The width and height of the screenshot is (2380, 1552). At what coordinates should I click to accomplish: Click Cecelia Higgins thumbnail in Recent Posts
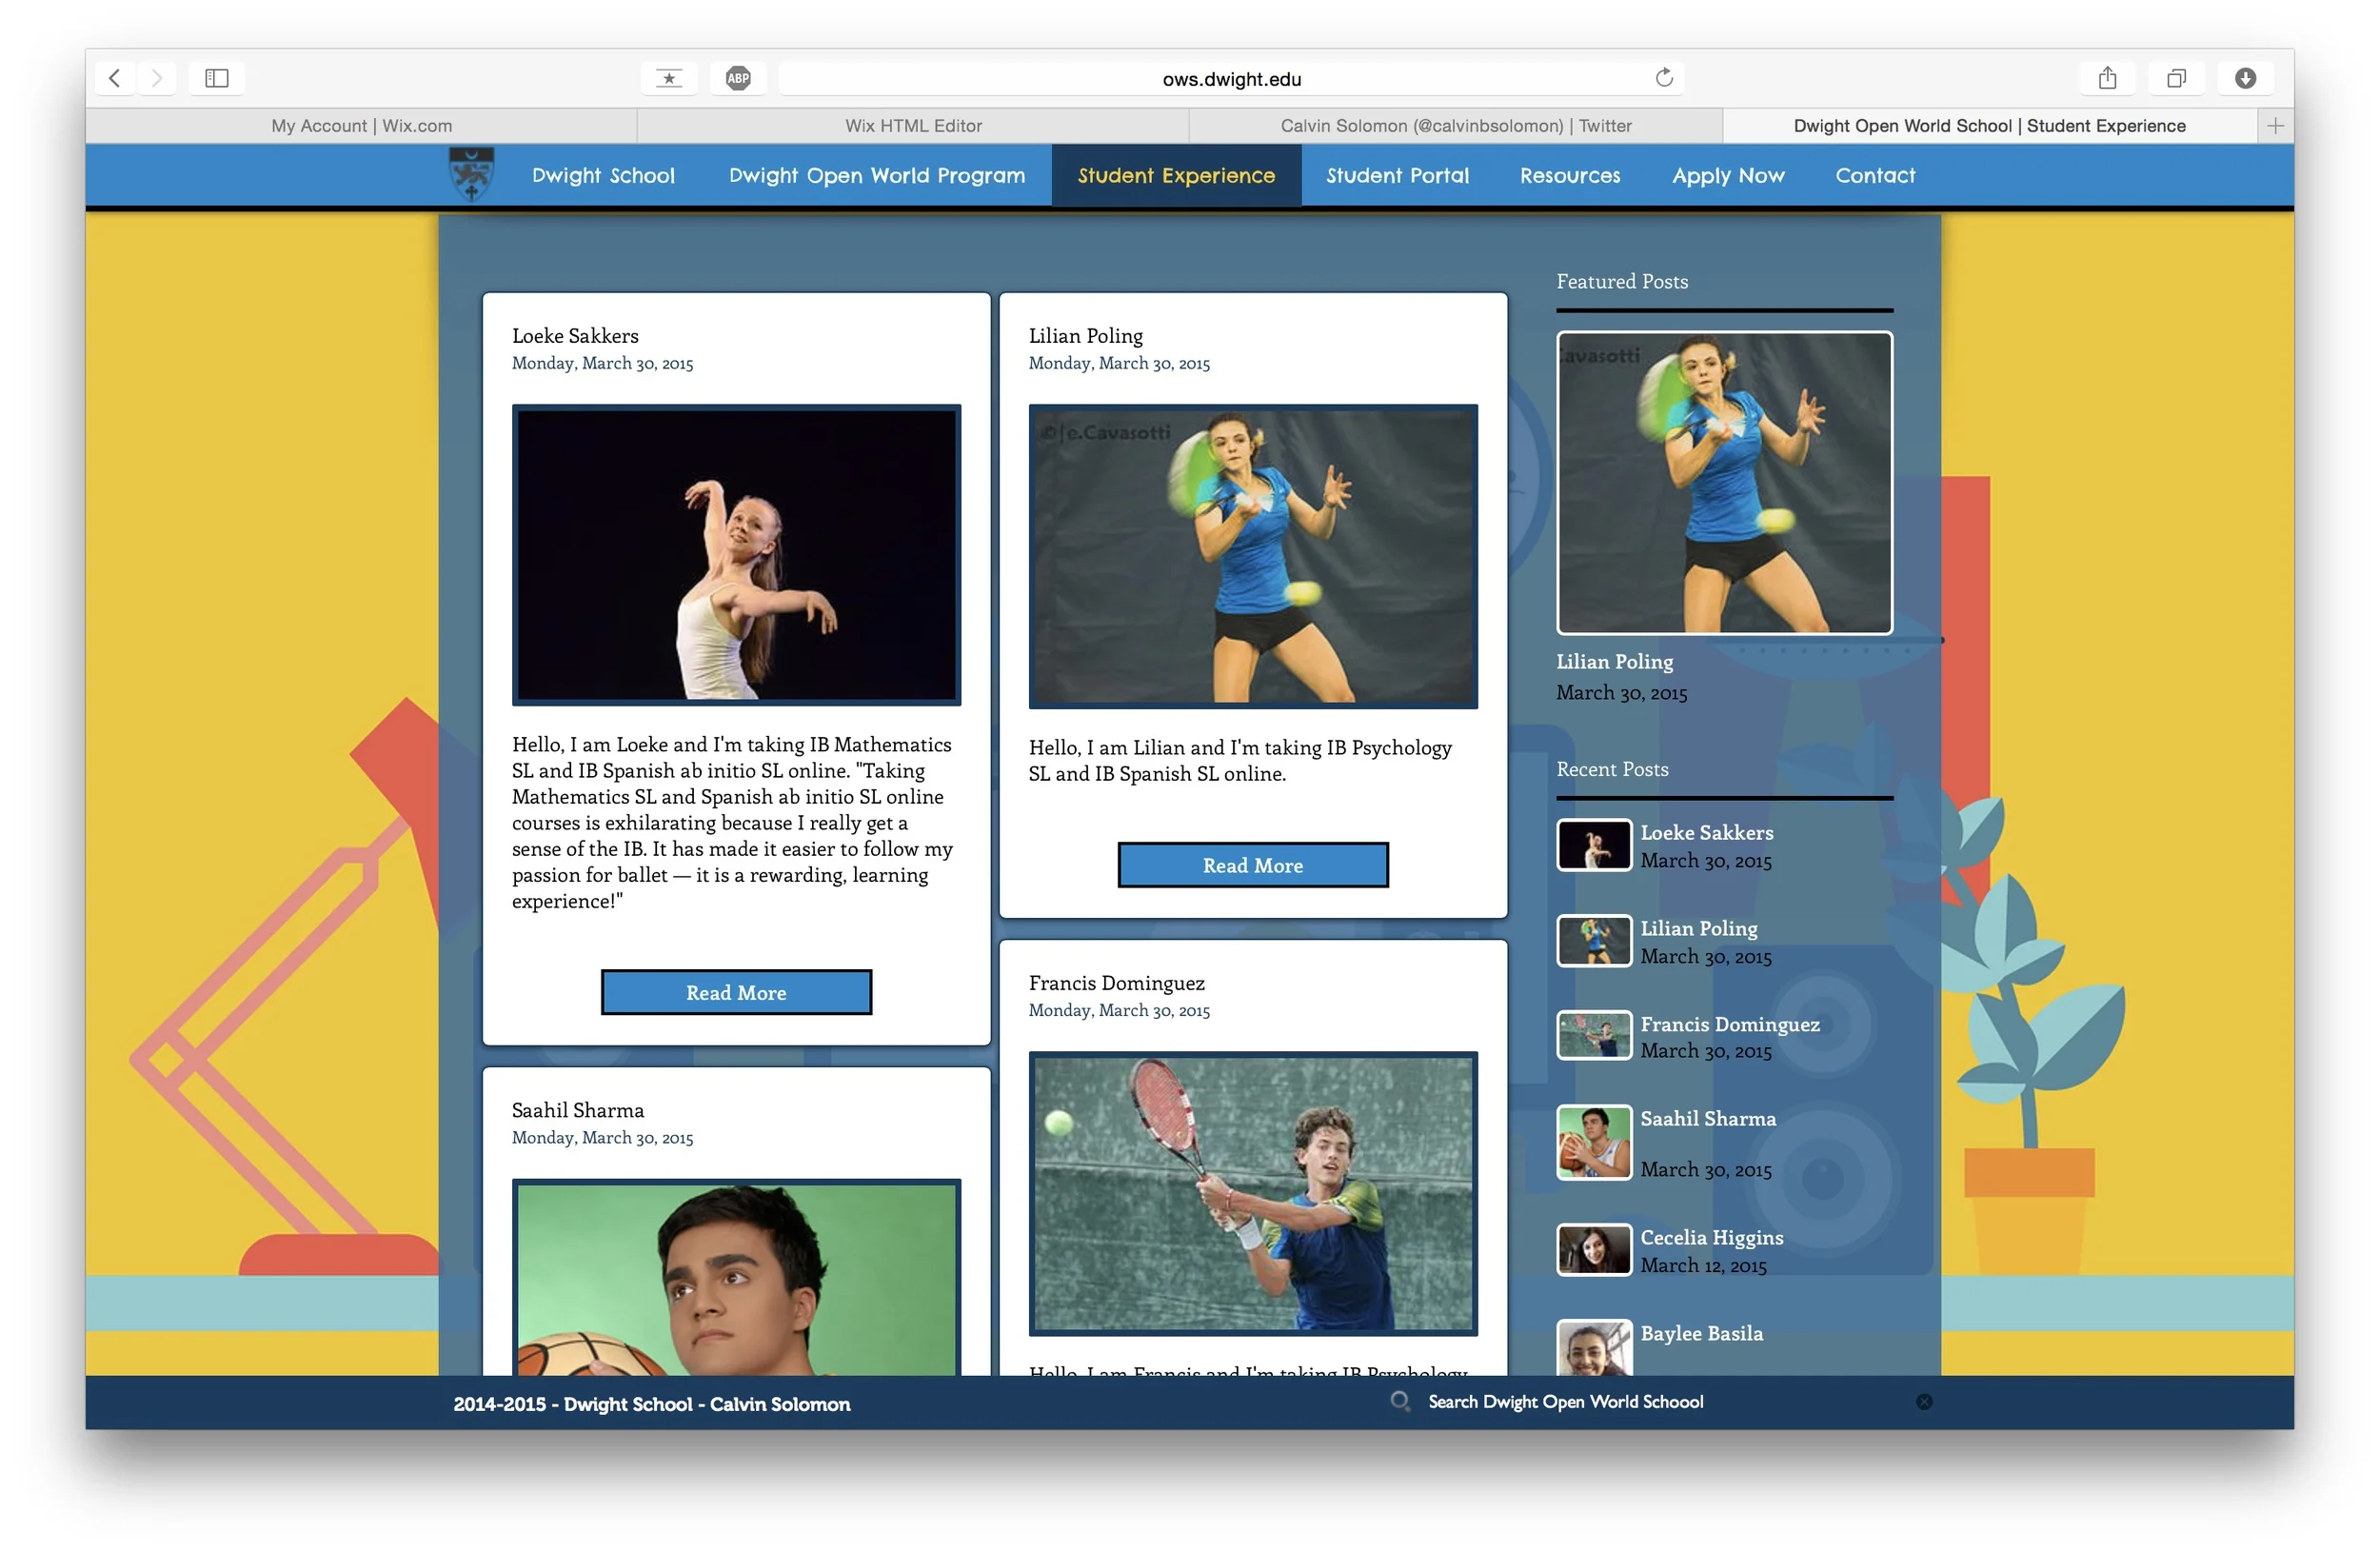pyautogui.click(x=1594, y=1249)
